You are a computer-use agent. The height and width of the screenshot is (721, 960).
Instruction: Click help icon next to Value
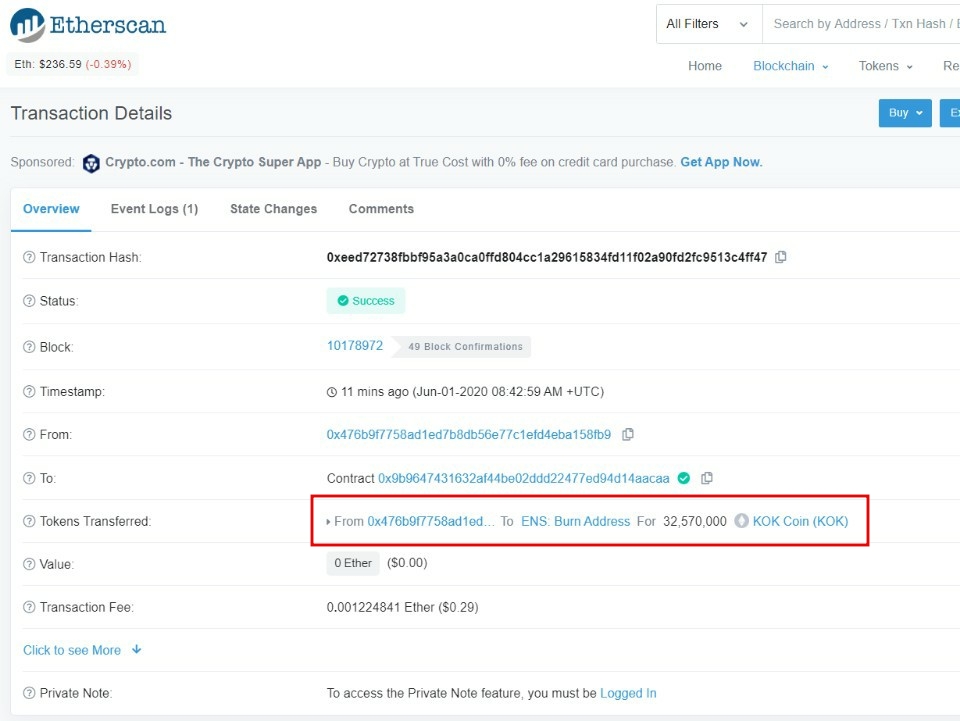click(x=29, y=564)
